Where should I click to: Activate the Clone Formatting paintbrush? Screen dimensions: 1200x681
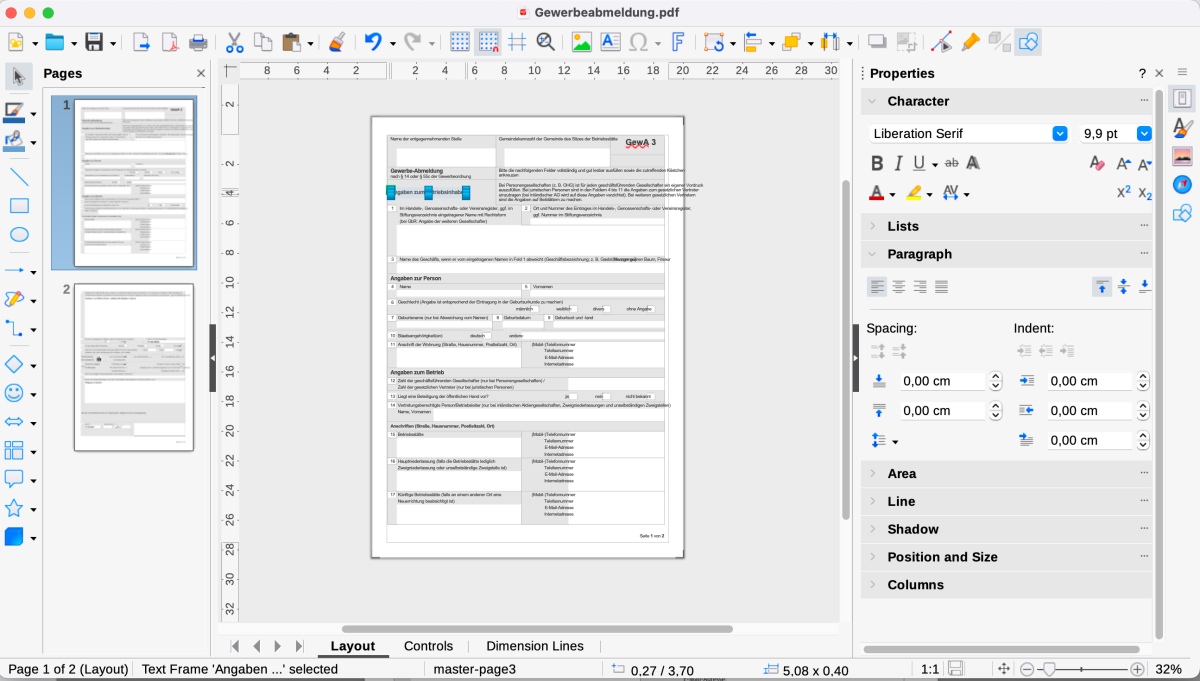point(336,41)
